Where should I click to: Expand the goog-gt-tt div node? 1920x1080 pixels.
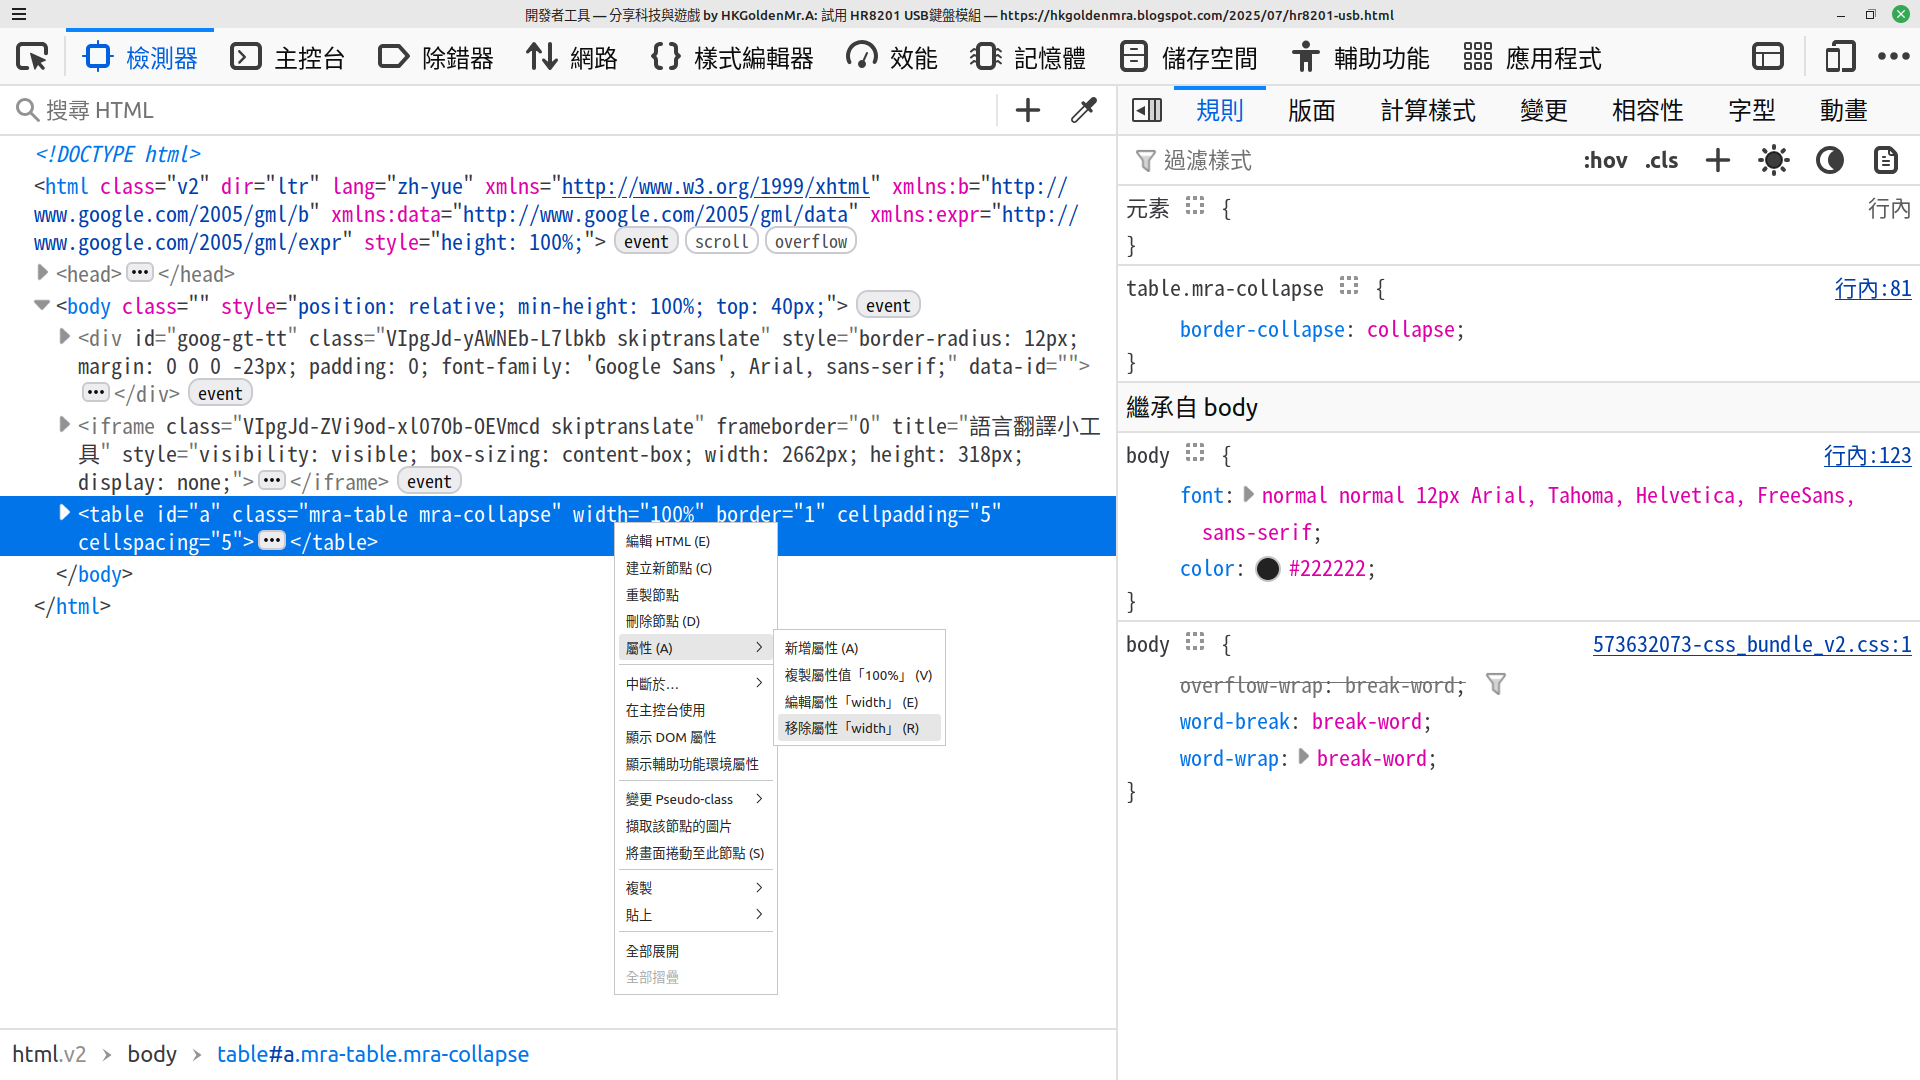pos(64,337)
